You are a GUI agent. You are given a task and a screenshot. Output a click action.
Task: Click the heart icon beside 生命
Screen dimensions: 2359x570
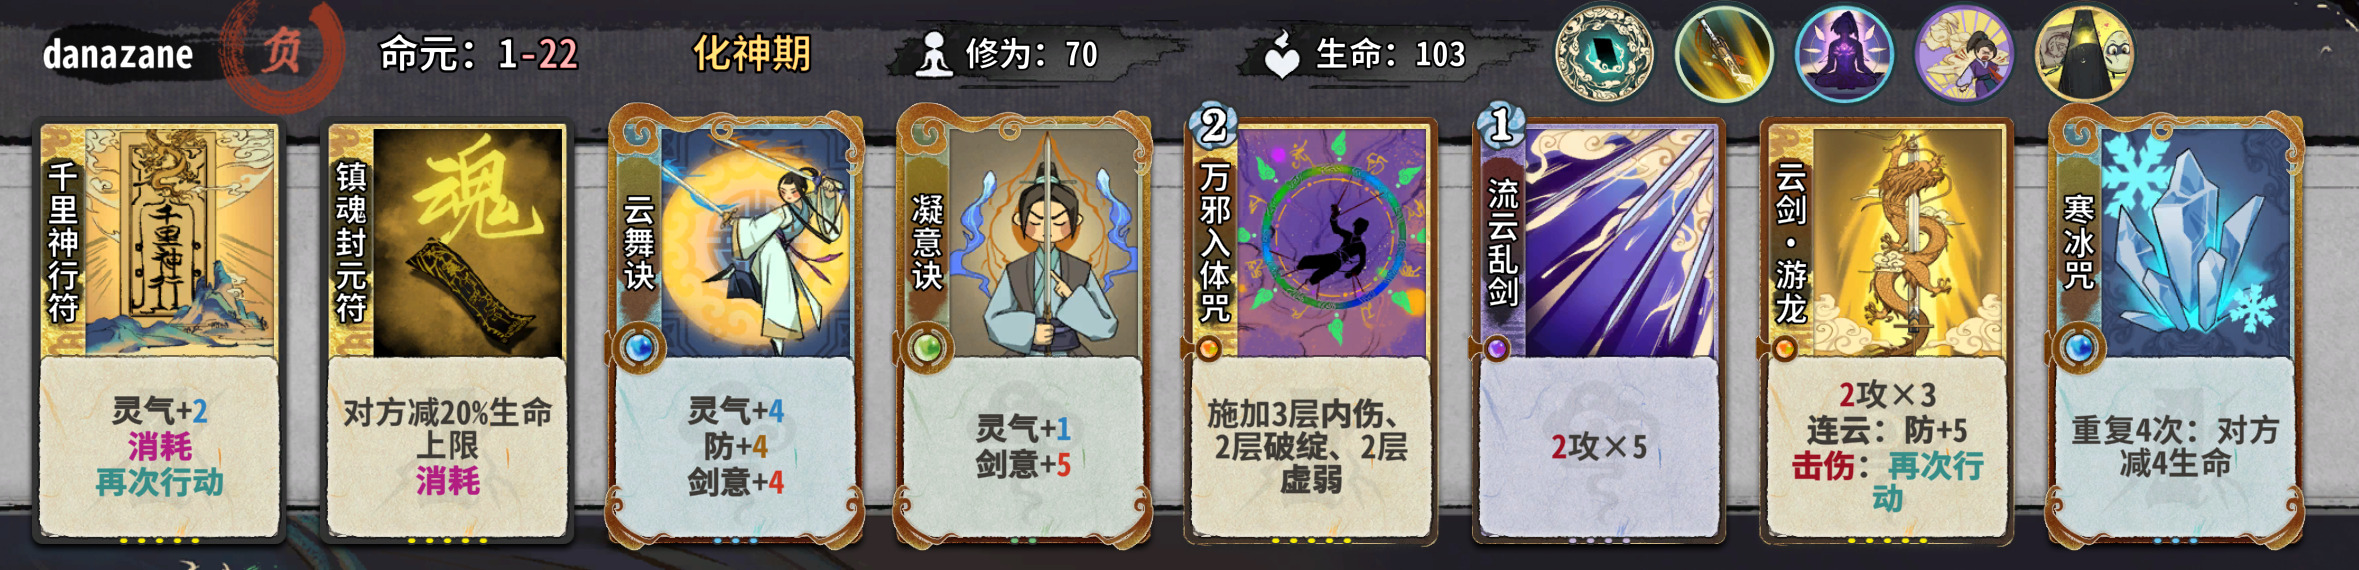coord(1281,54)
